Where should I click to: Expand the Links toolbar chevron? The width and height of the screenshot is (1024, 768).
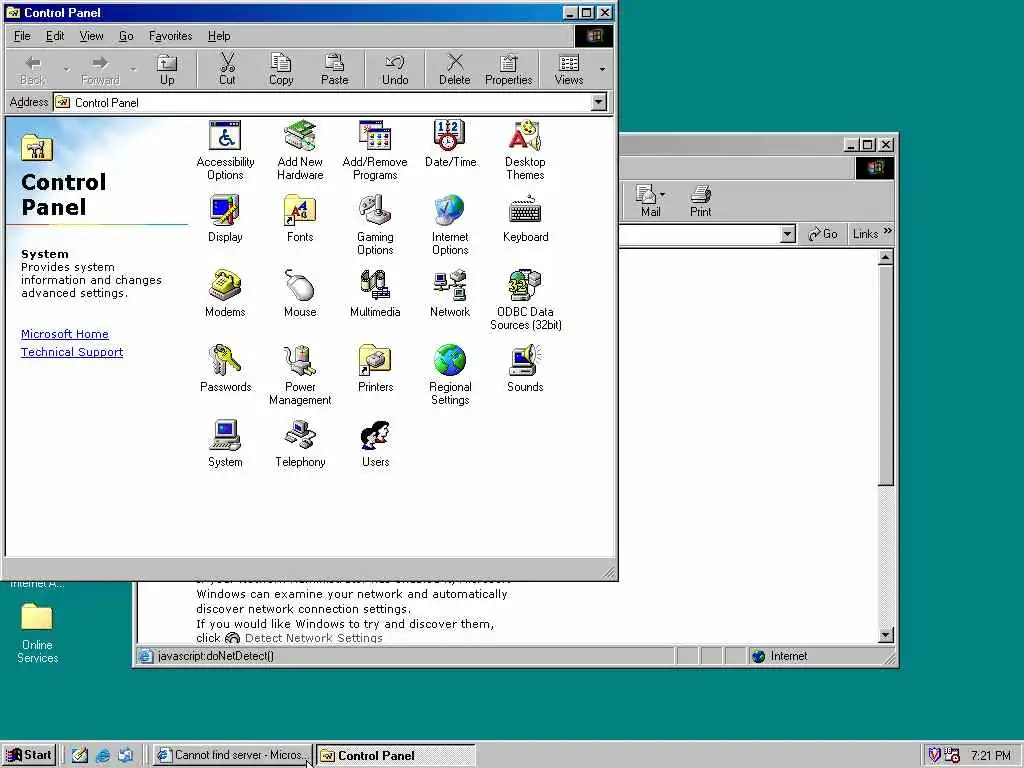pos(888,231)
